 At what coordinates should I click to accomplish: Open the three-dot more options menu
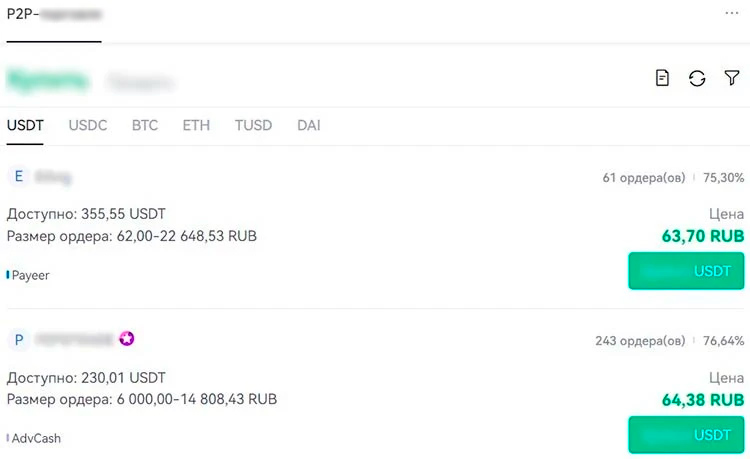click(733, 14)
